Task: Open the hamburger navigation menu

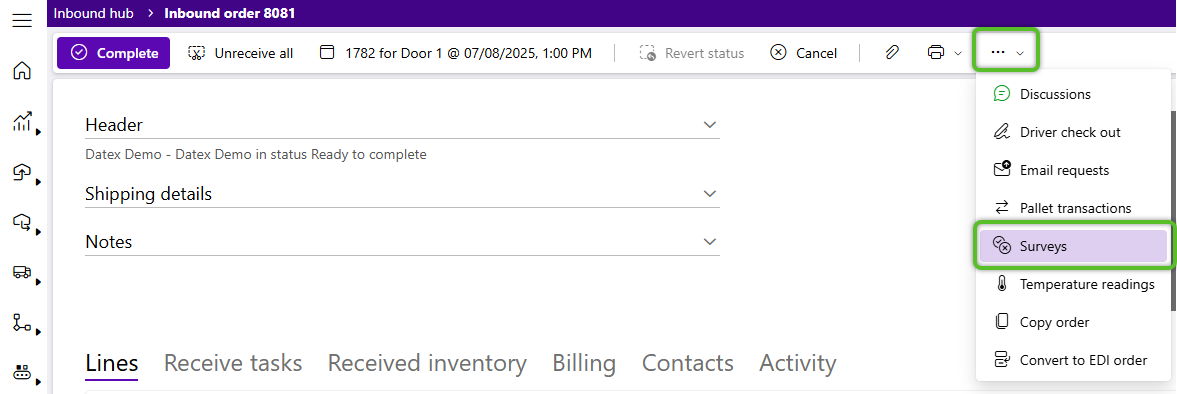Action: click(x=23, y=20)
